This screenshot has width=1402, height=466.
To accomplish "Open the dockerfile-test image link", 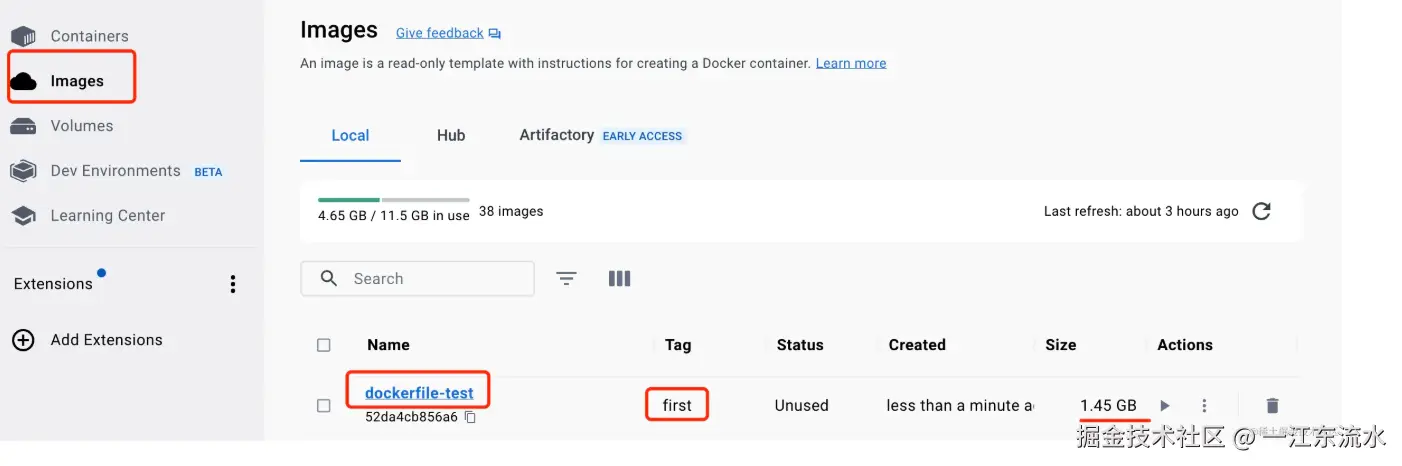I will (419, 393).
